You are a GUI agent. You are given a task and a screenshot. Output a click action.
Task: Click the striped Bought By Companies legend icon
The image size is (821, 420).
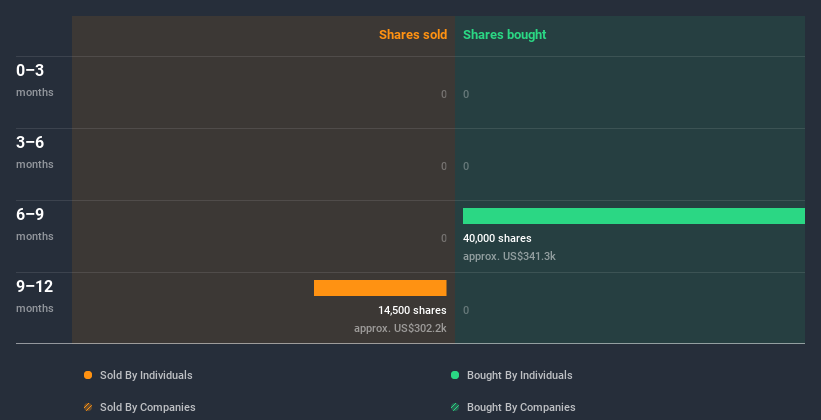point(455,407)
